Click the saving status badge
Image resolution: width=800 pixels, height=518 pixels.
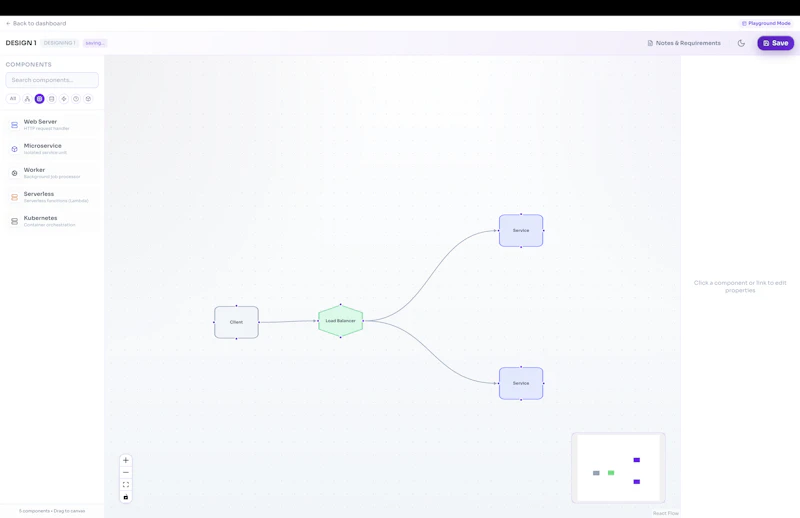95,43
